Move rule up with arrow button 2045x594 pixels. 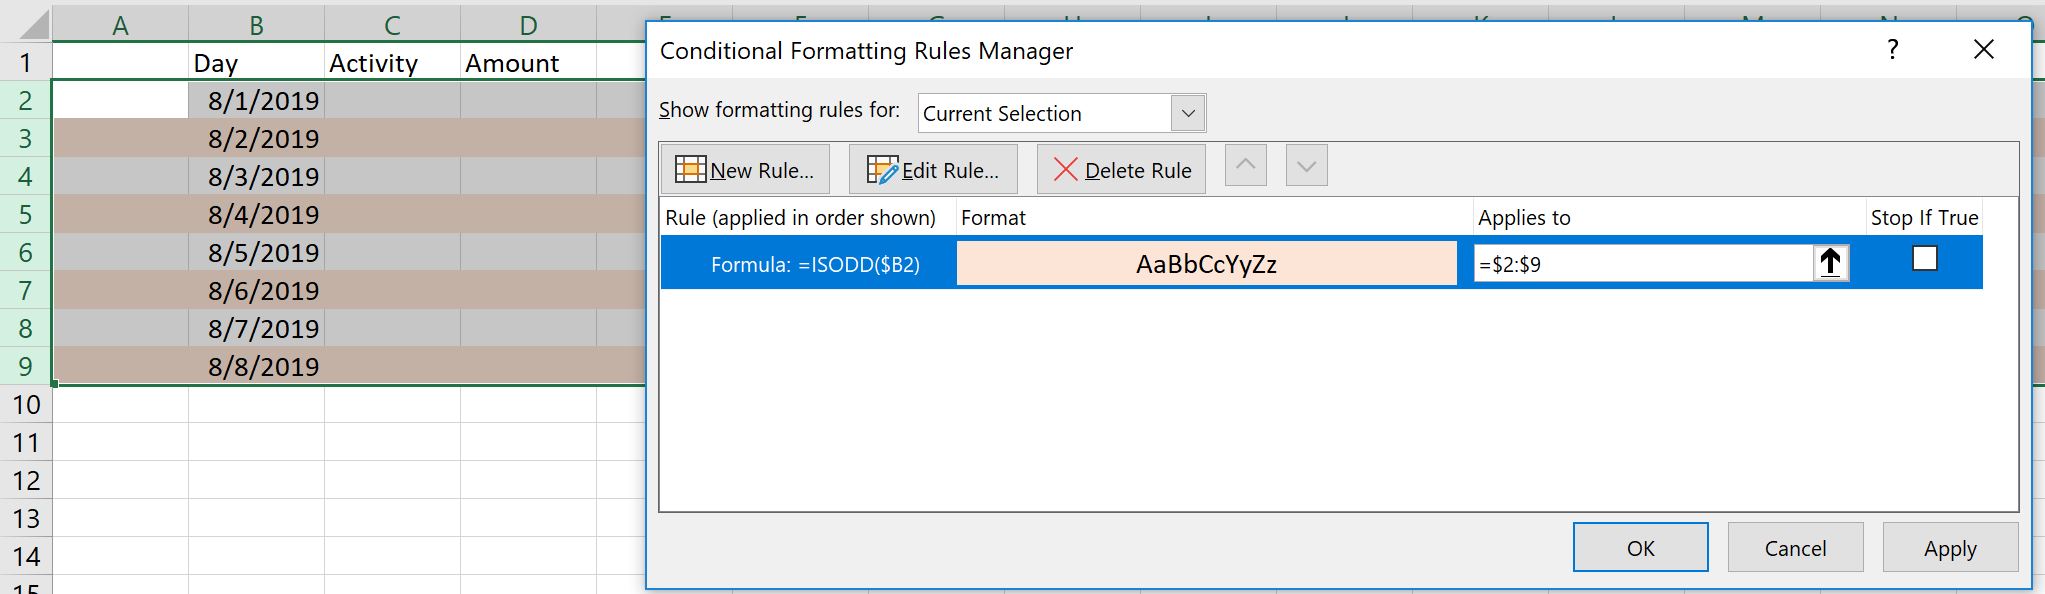[x=1245, y=166]
